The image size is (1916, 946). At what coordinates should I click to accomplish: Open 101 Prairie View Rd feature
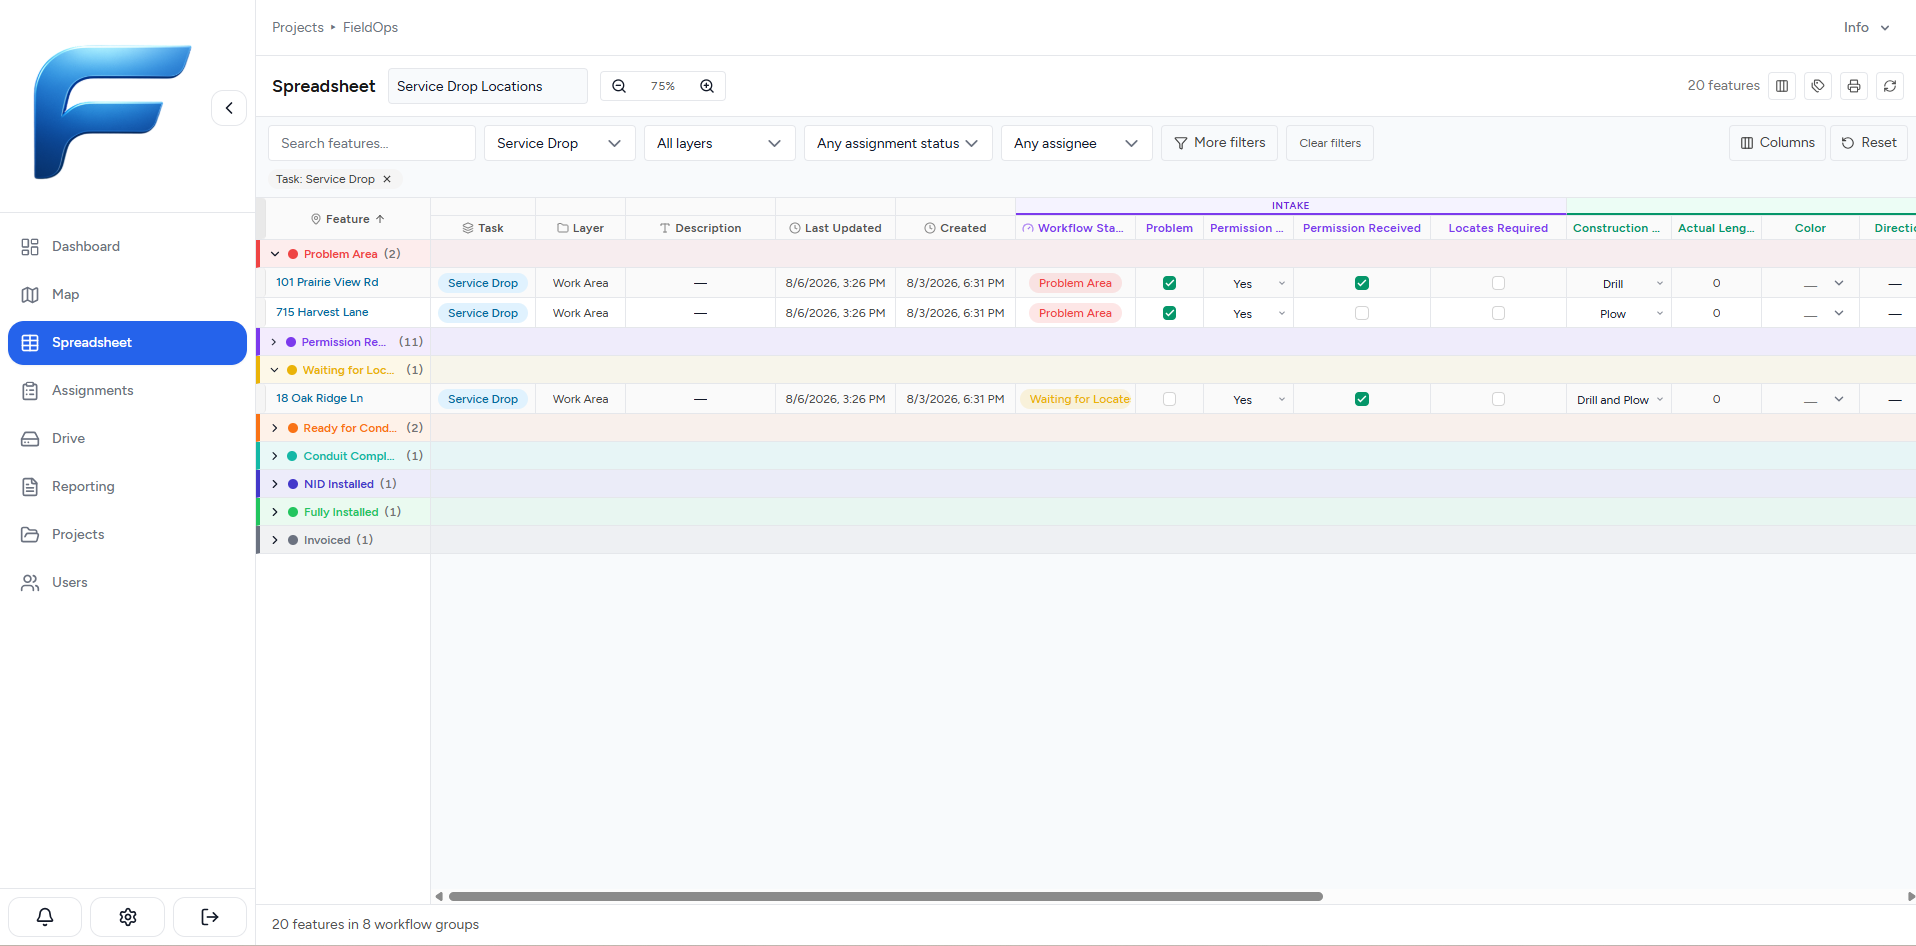pyautogui.click(x=327, y=282)
